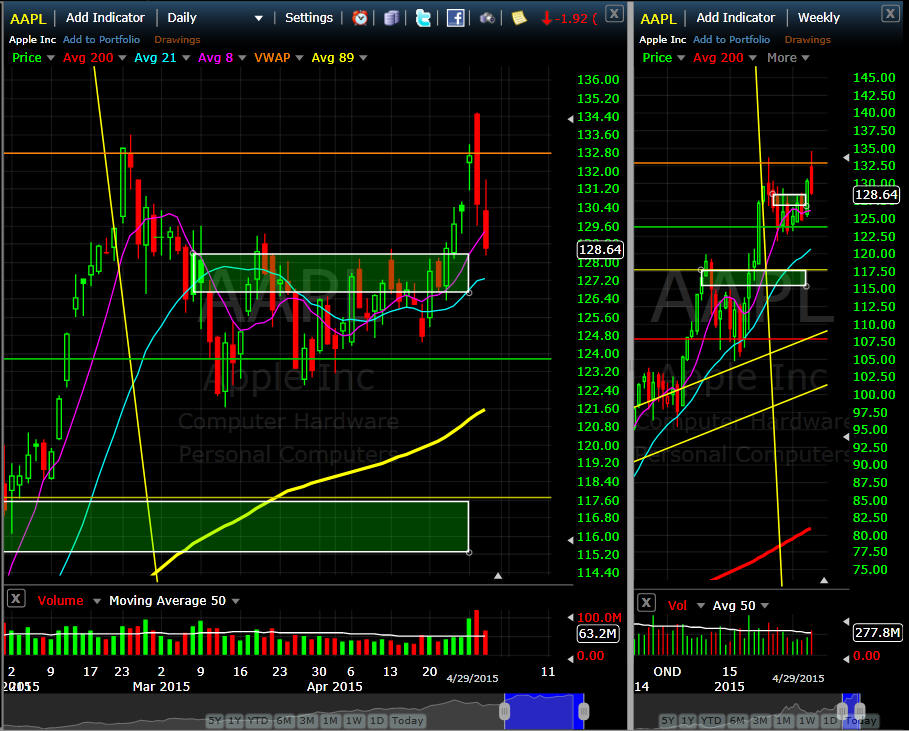Share chart via Twitter icon
This screenshot has height=731, width=909.
click(423, 18)
